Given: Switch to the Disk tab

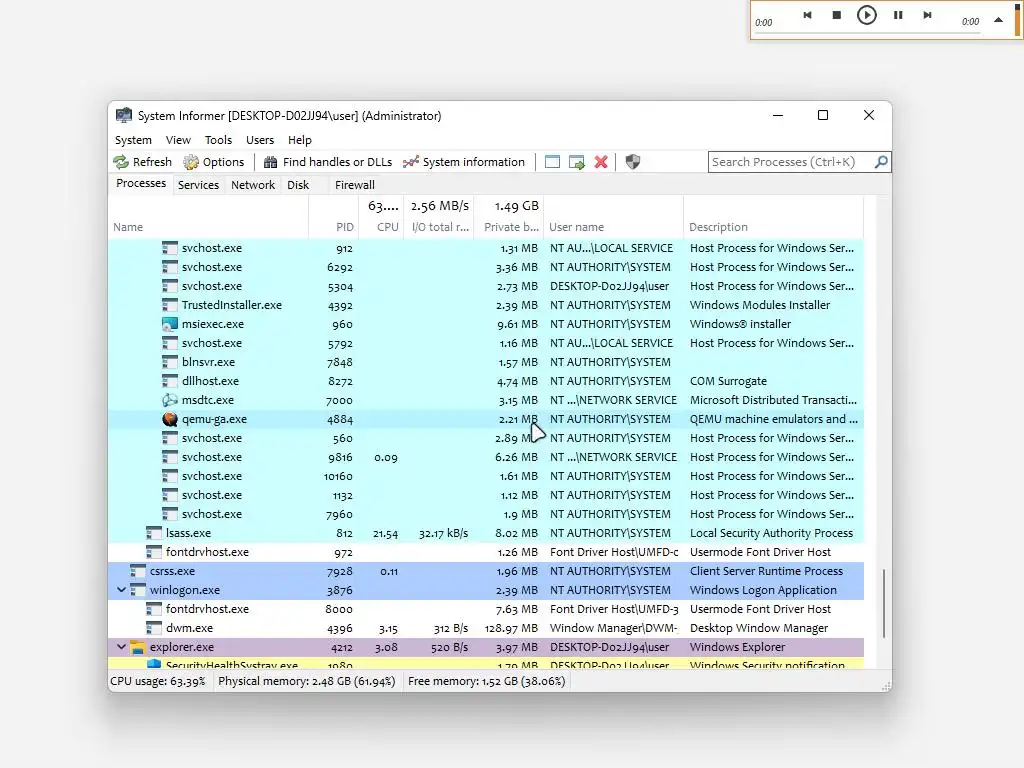Looking at the screenshot, I should [x=298, y=185].
